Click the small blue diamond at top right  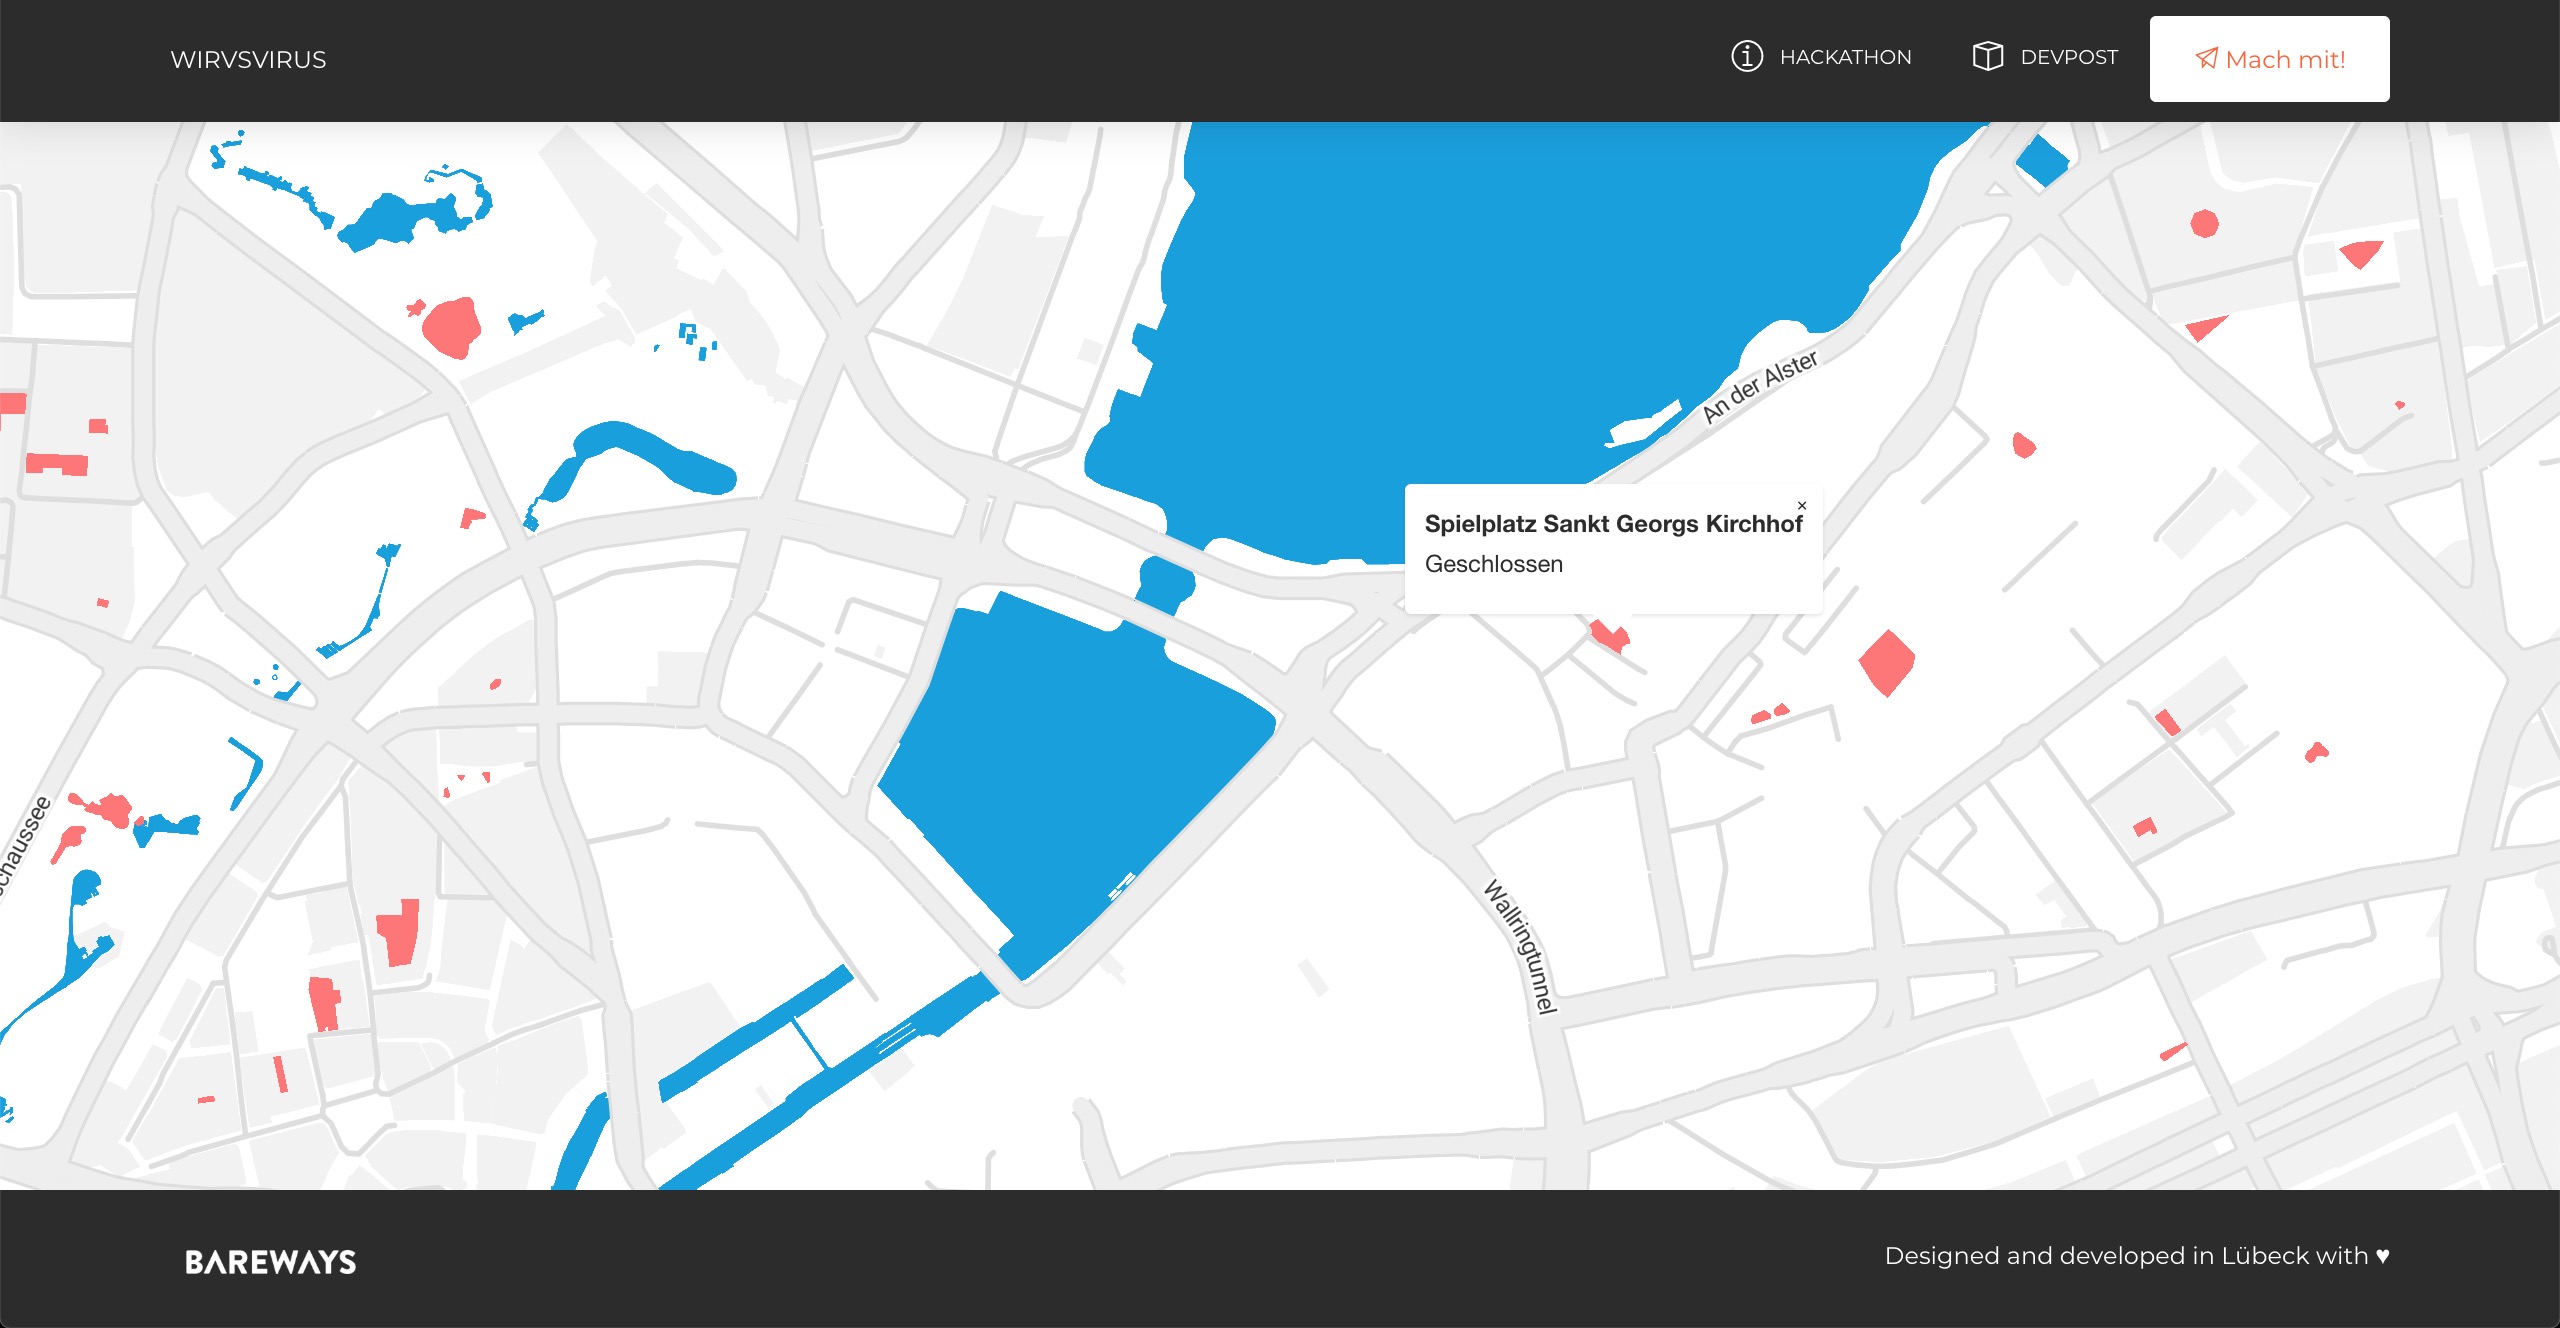click(2042, 161)
